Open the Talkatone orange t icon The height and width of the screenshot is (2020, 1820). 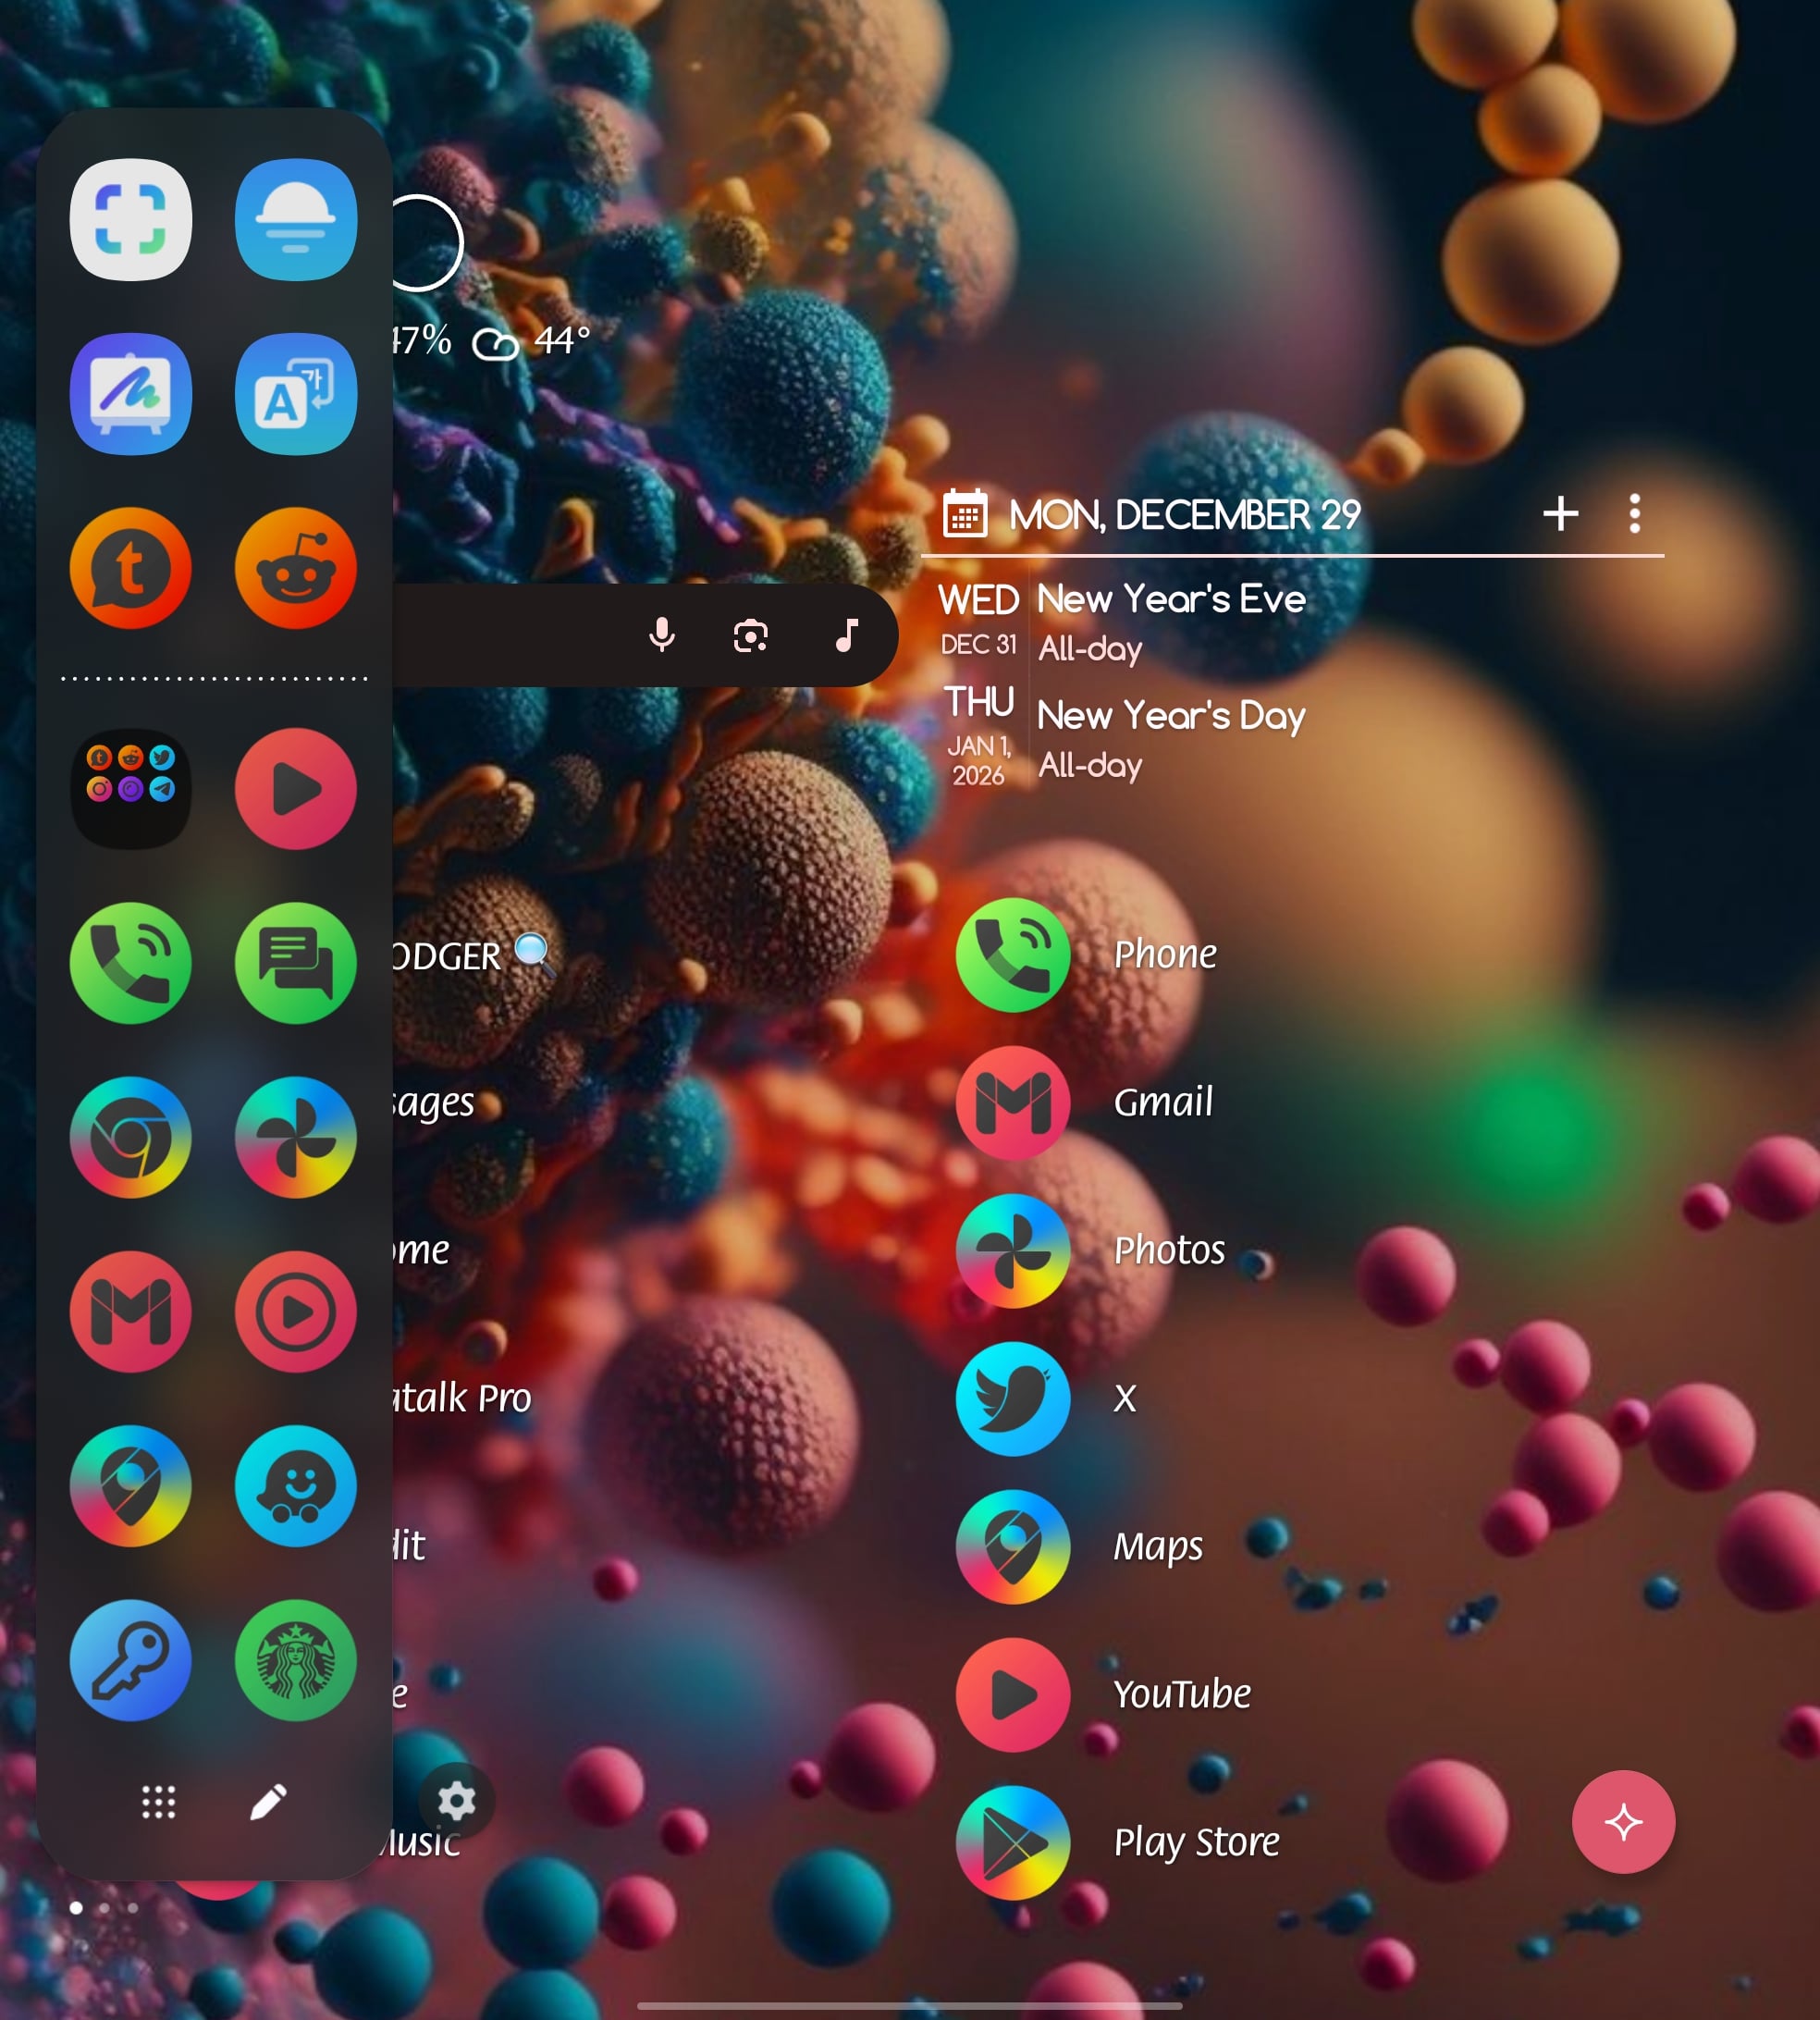tap(130, 568)
